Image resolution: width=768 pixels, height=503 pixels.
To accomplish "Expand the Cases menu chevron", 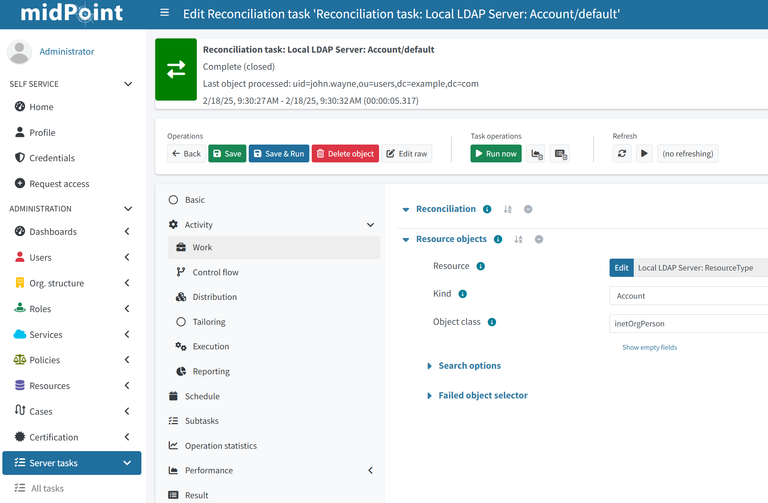I will click(127, 411).
